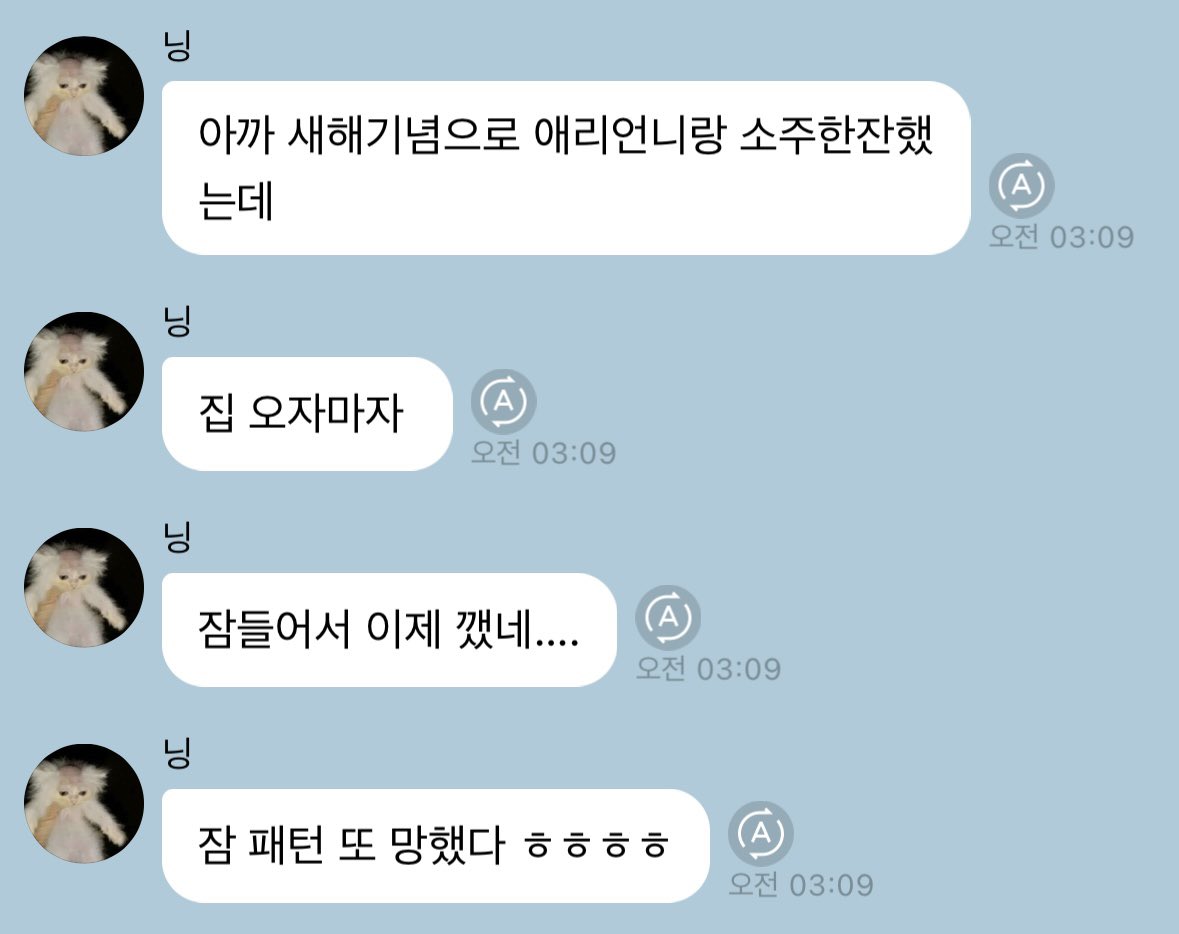Select the '집 오자마자' message bubble

click(307, 414)
